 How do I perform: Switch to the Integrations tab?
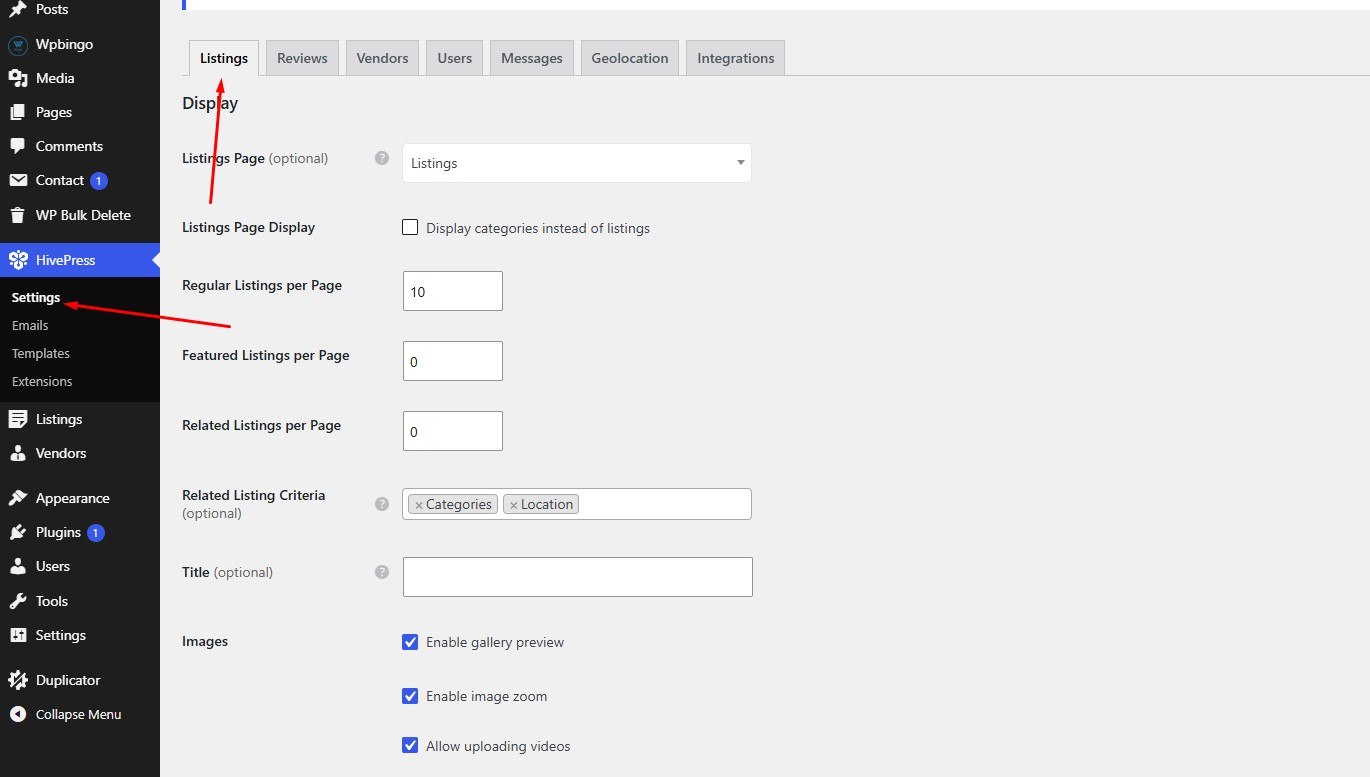pyautogui.click(x=736, y=58)
